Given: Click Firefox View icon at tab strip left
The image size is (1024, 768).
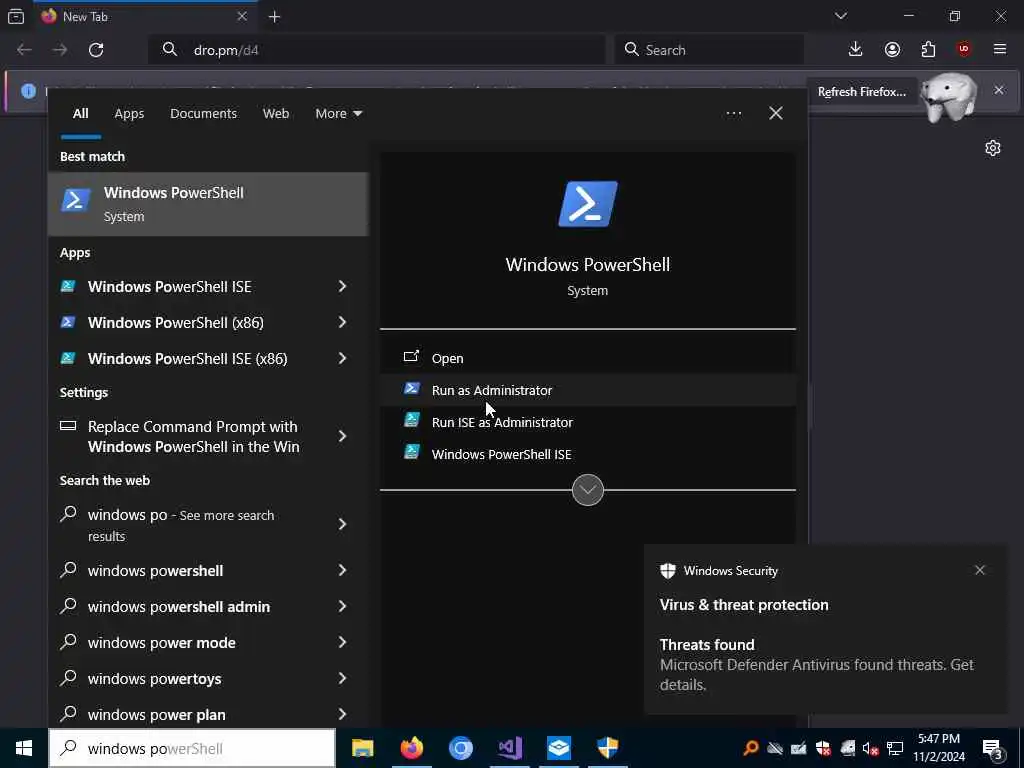Looking at the screenshot, I should coord(16,17).
